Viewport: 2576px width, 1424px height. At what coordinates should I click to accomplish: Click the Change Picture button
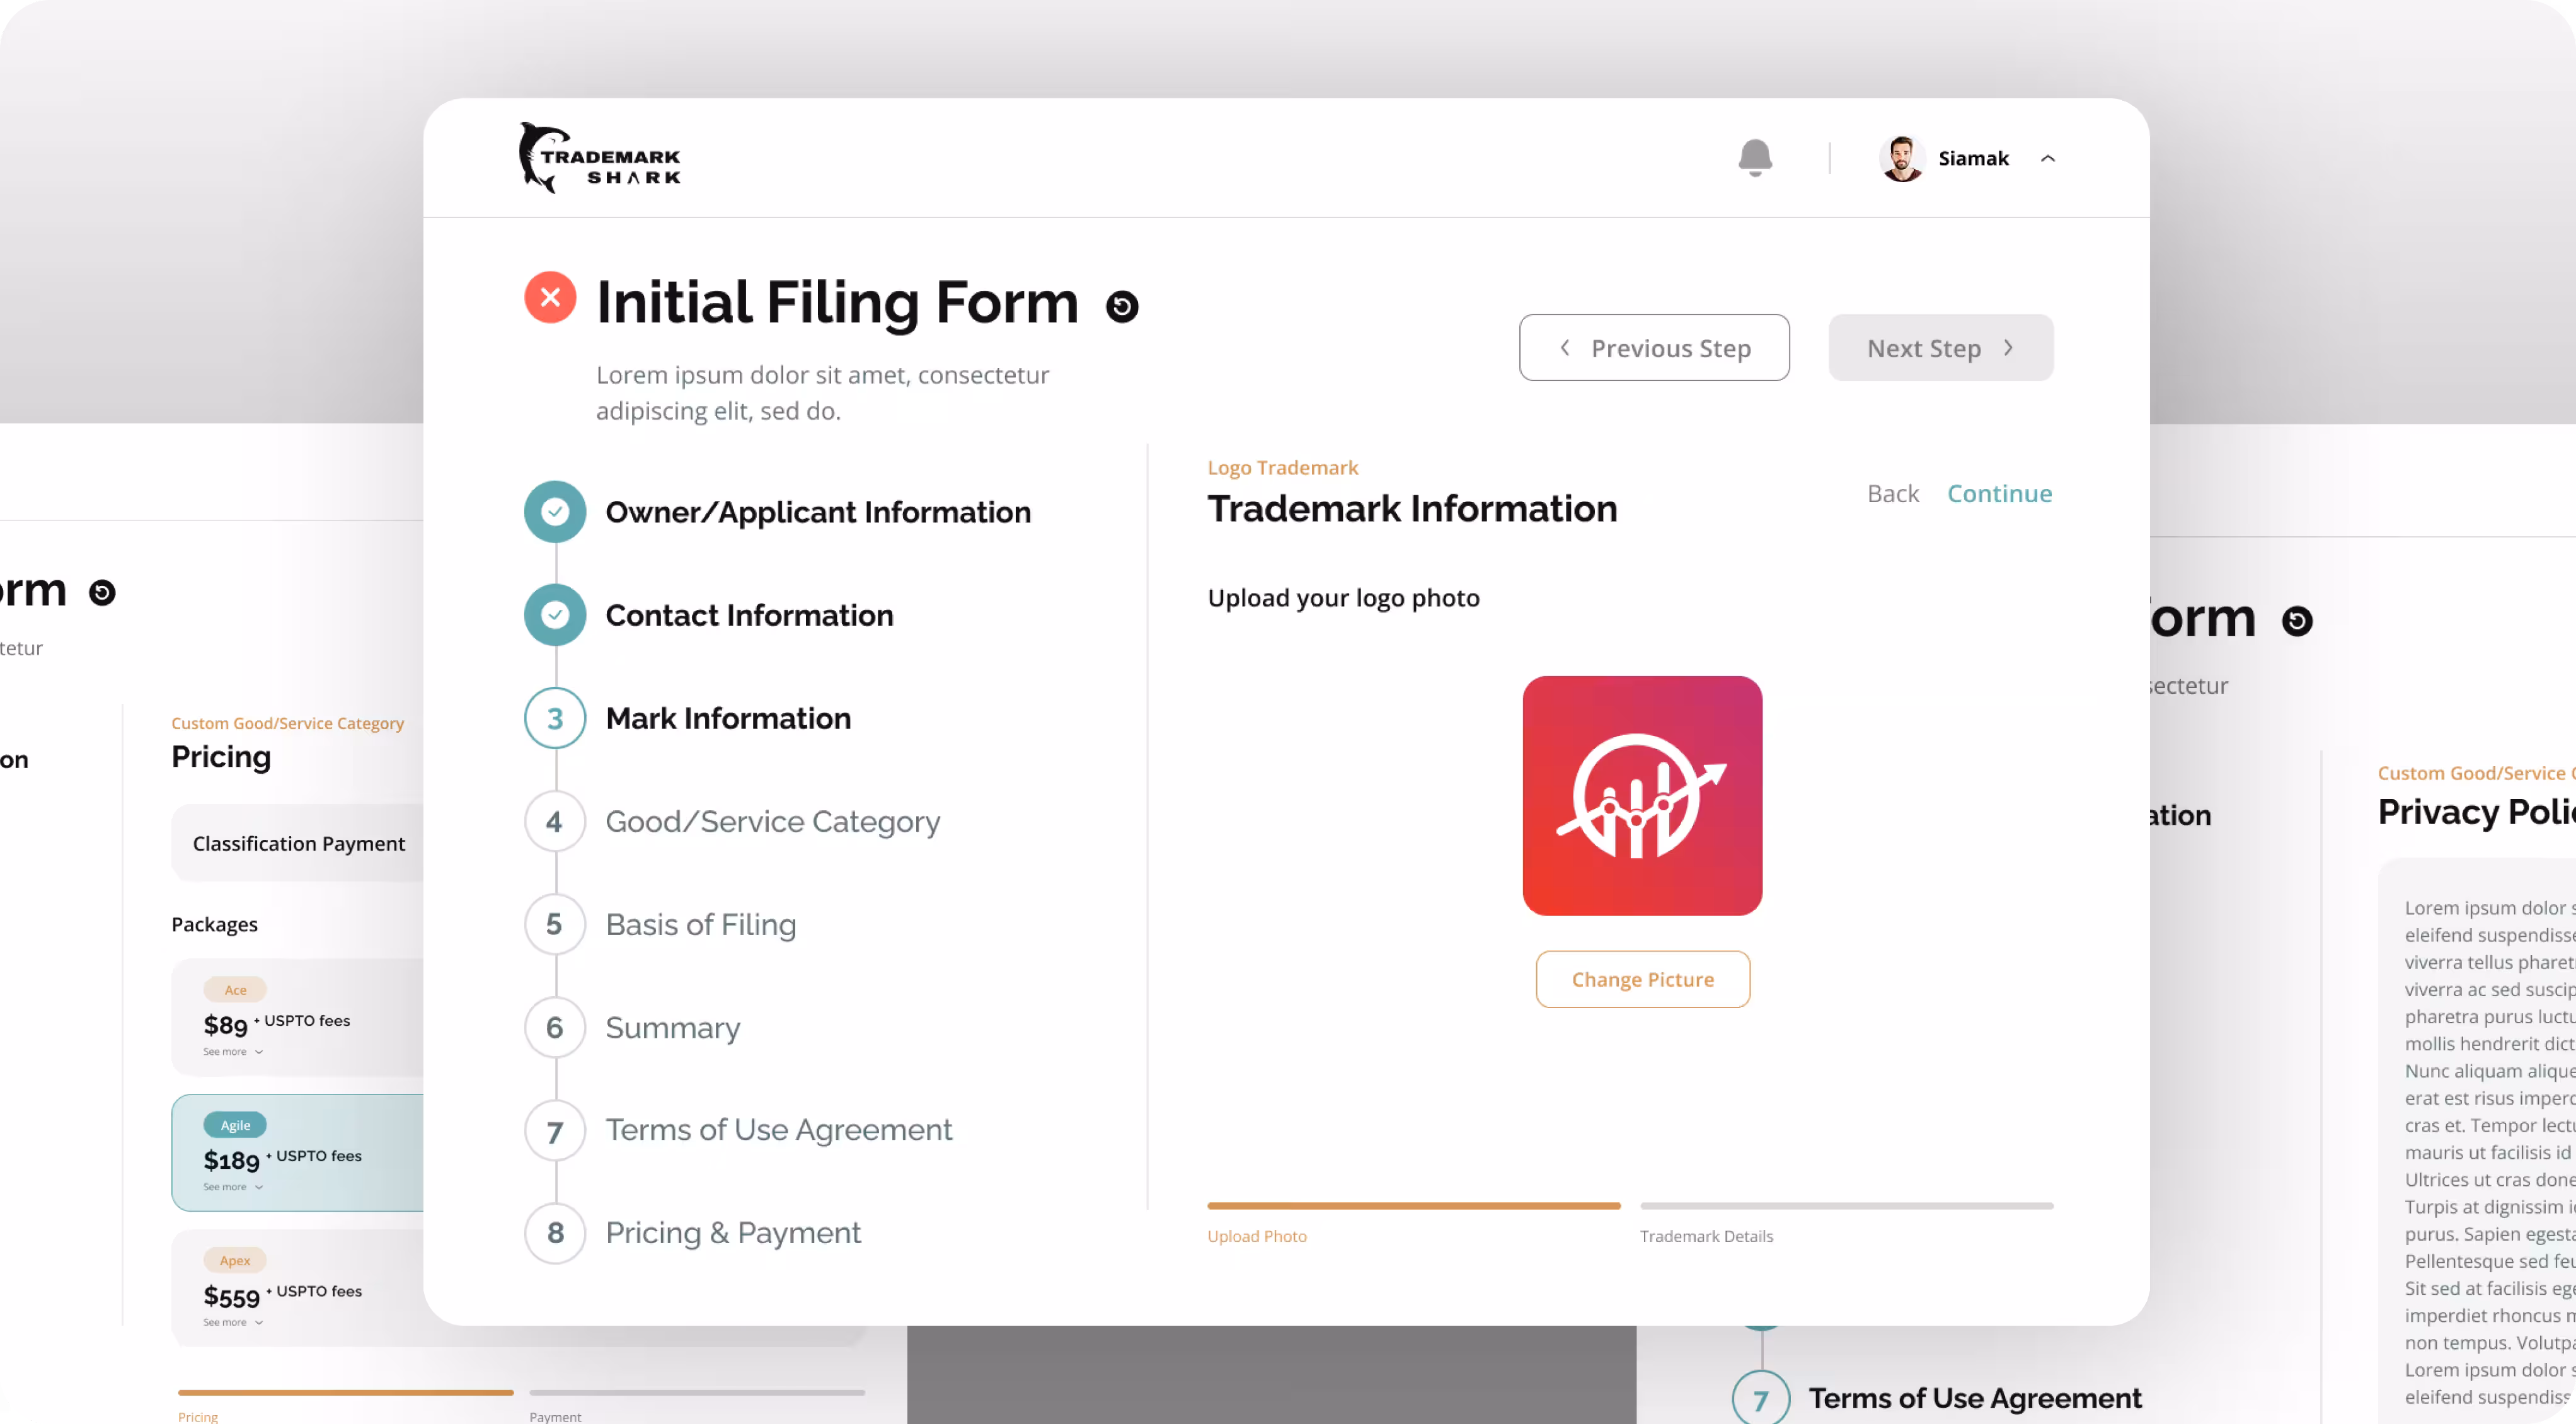[x=1642, y=980]
